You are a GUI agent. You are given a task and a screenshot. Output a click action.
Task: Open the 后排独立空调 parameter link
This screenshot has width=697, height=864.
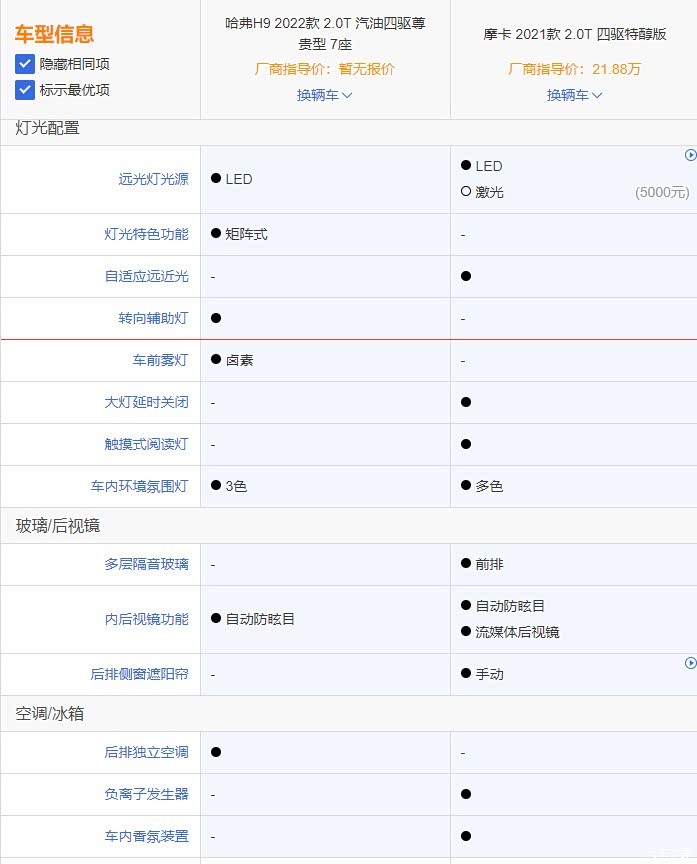click(x=147, y=752)
